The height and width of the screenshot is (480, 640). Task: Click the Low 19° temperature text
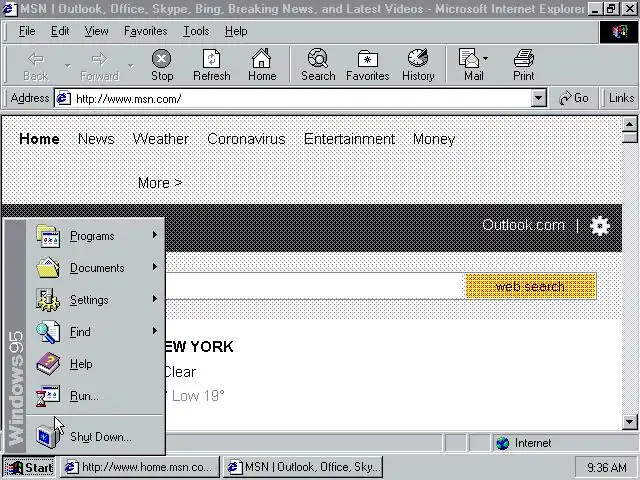pos(198,396)
